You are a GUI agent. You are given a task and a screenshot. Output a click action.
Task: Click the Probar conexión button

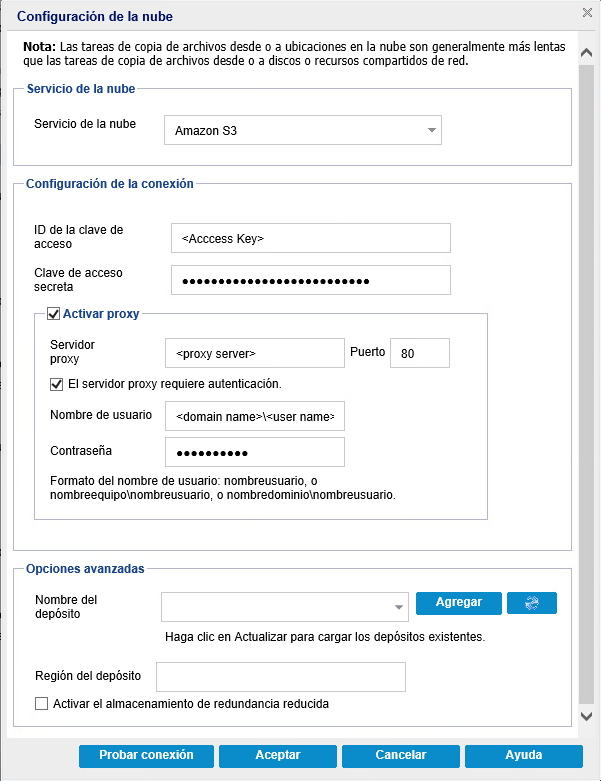pos(146,755)
